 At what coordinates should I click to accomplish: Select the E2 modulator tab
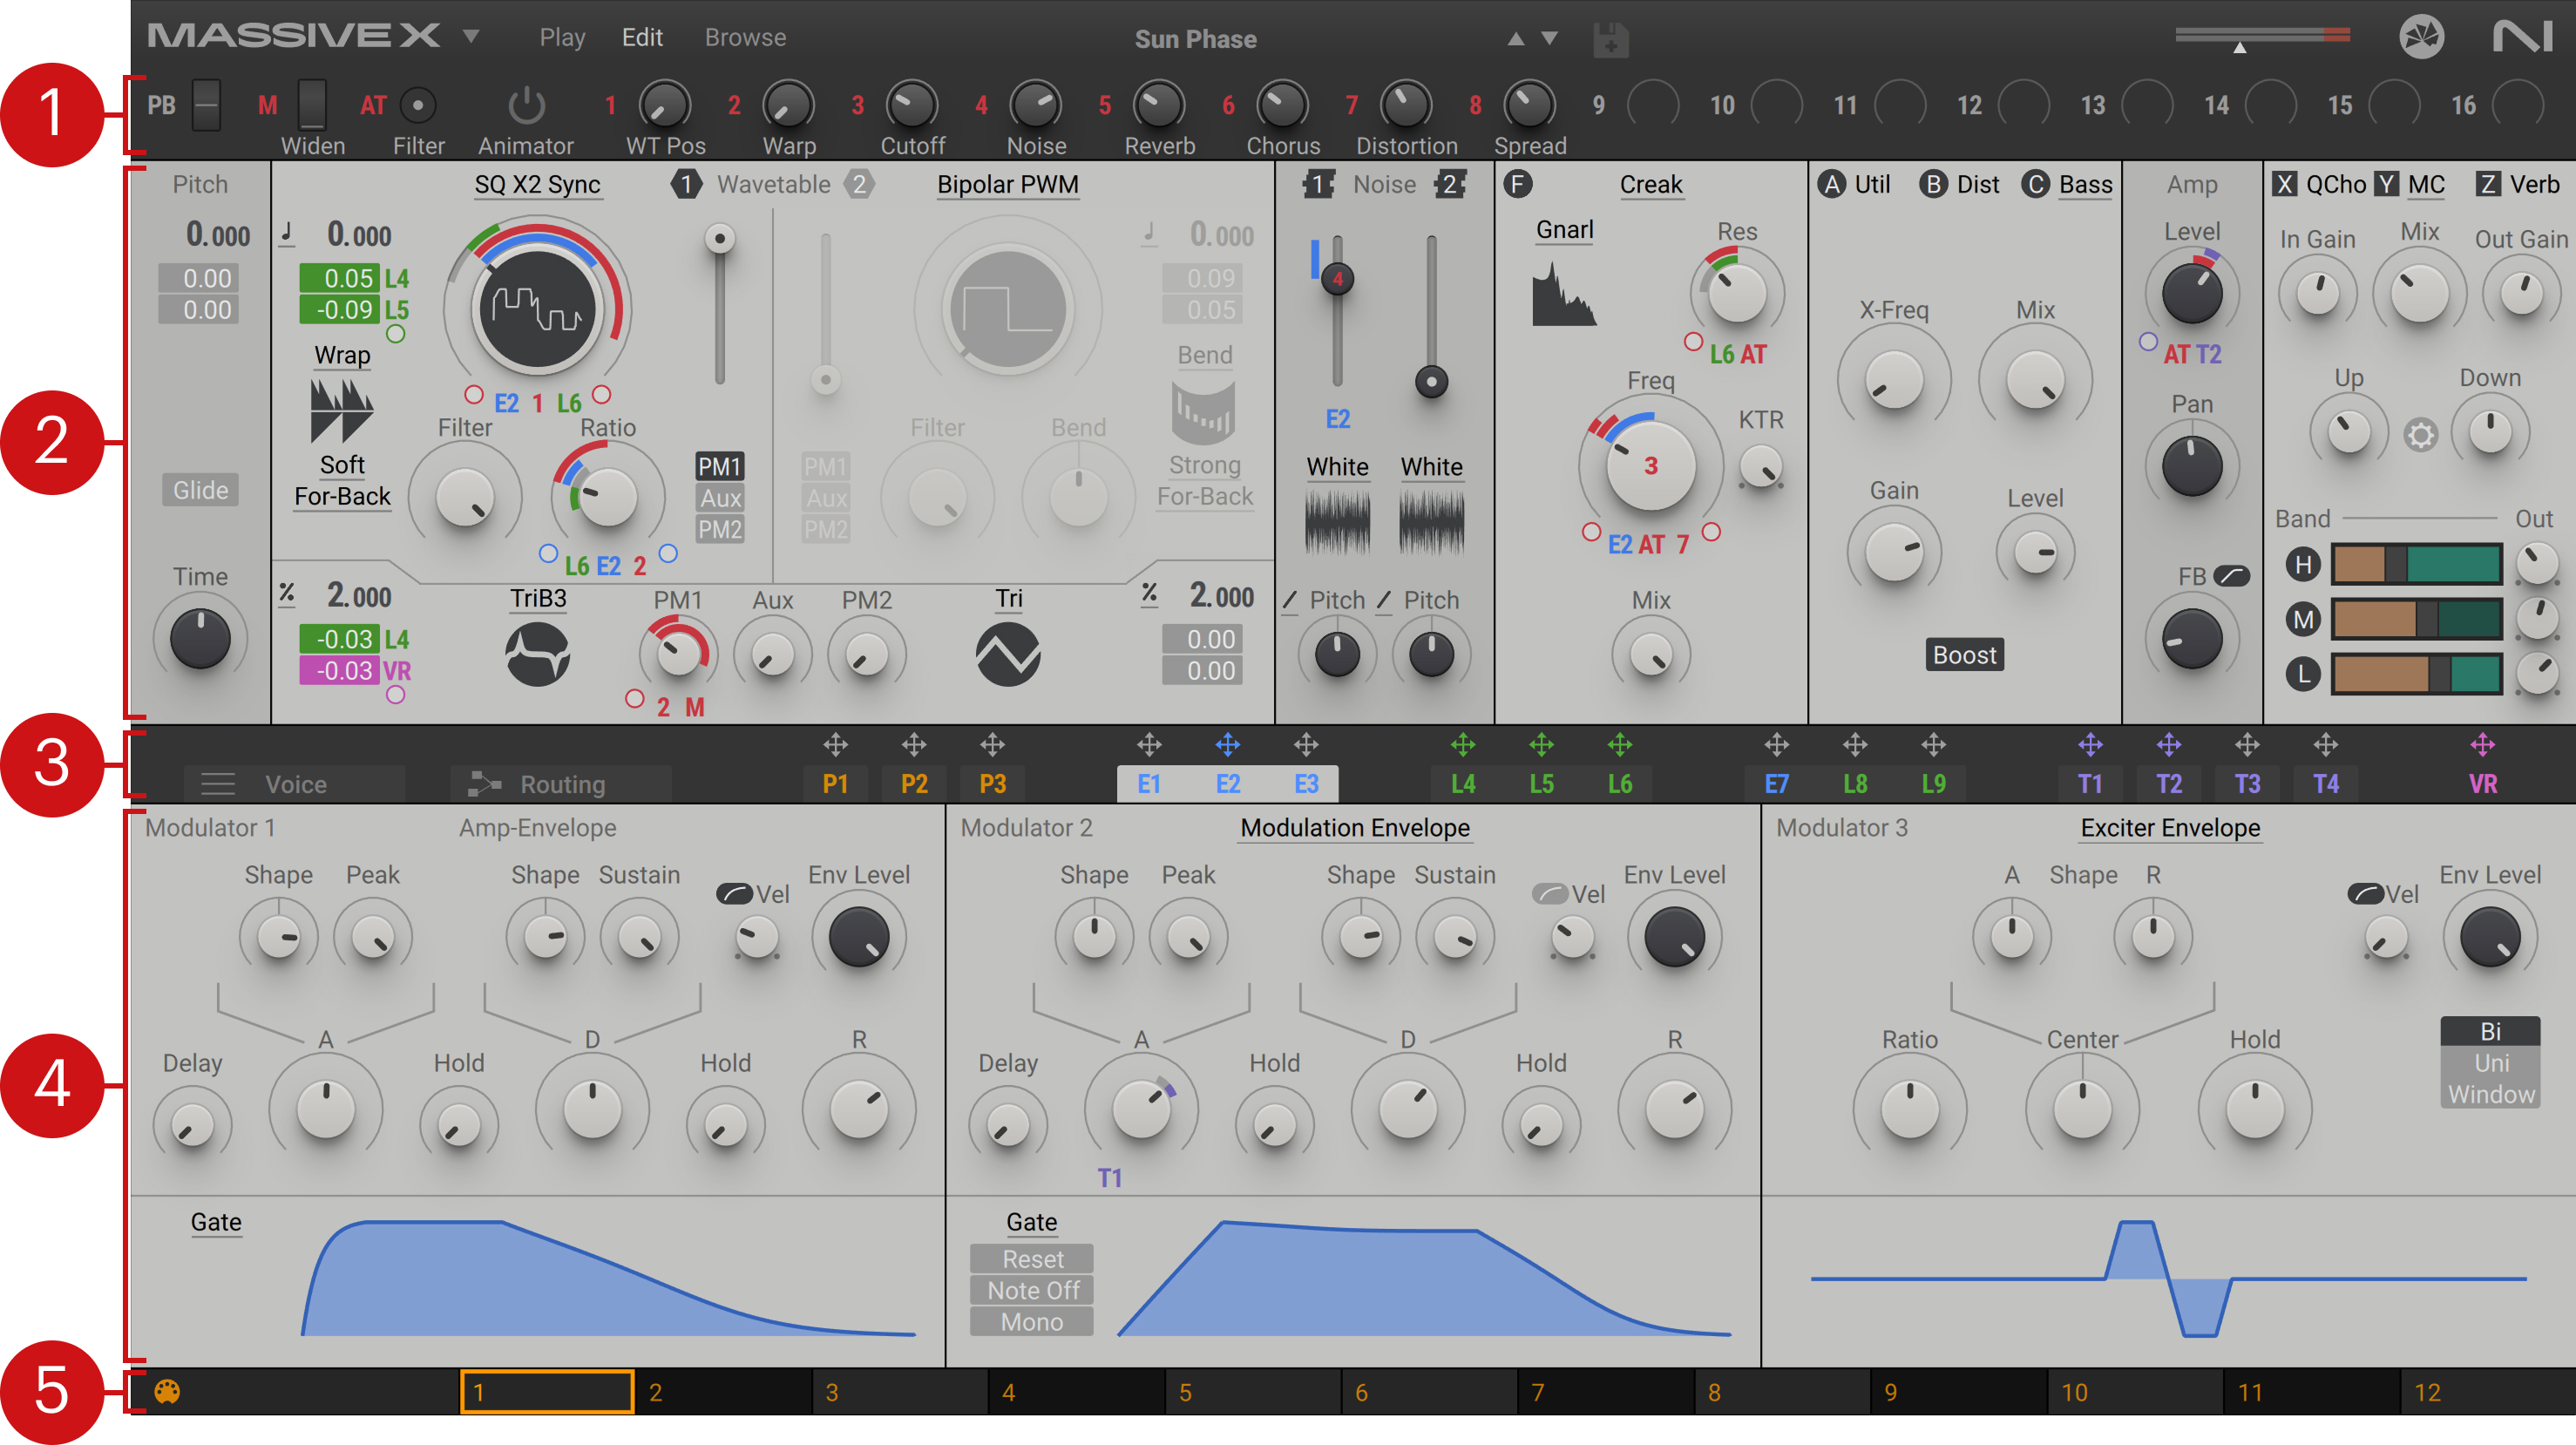coord(1227,784)
